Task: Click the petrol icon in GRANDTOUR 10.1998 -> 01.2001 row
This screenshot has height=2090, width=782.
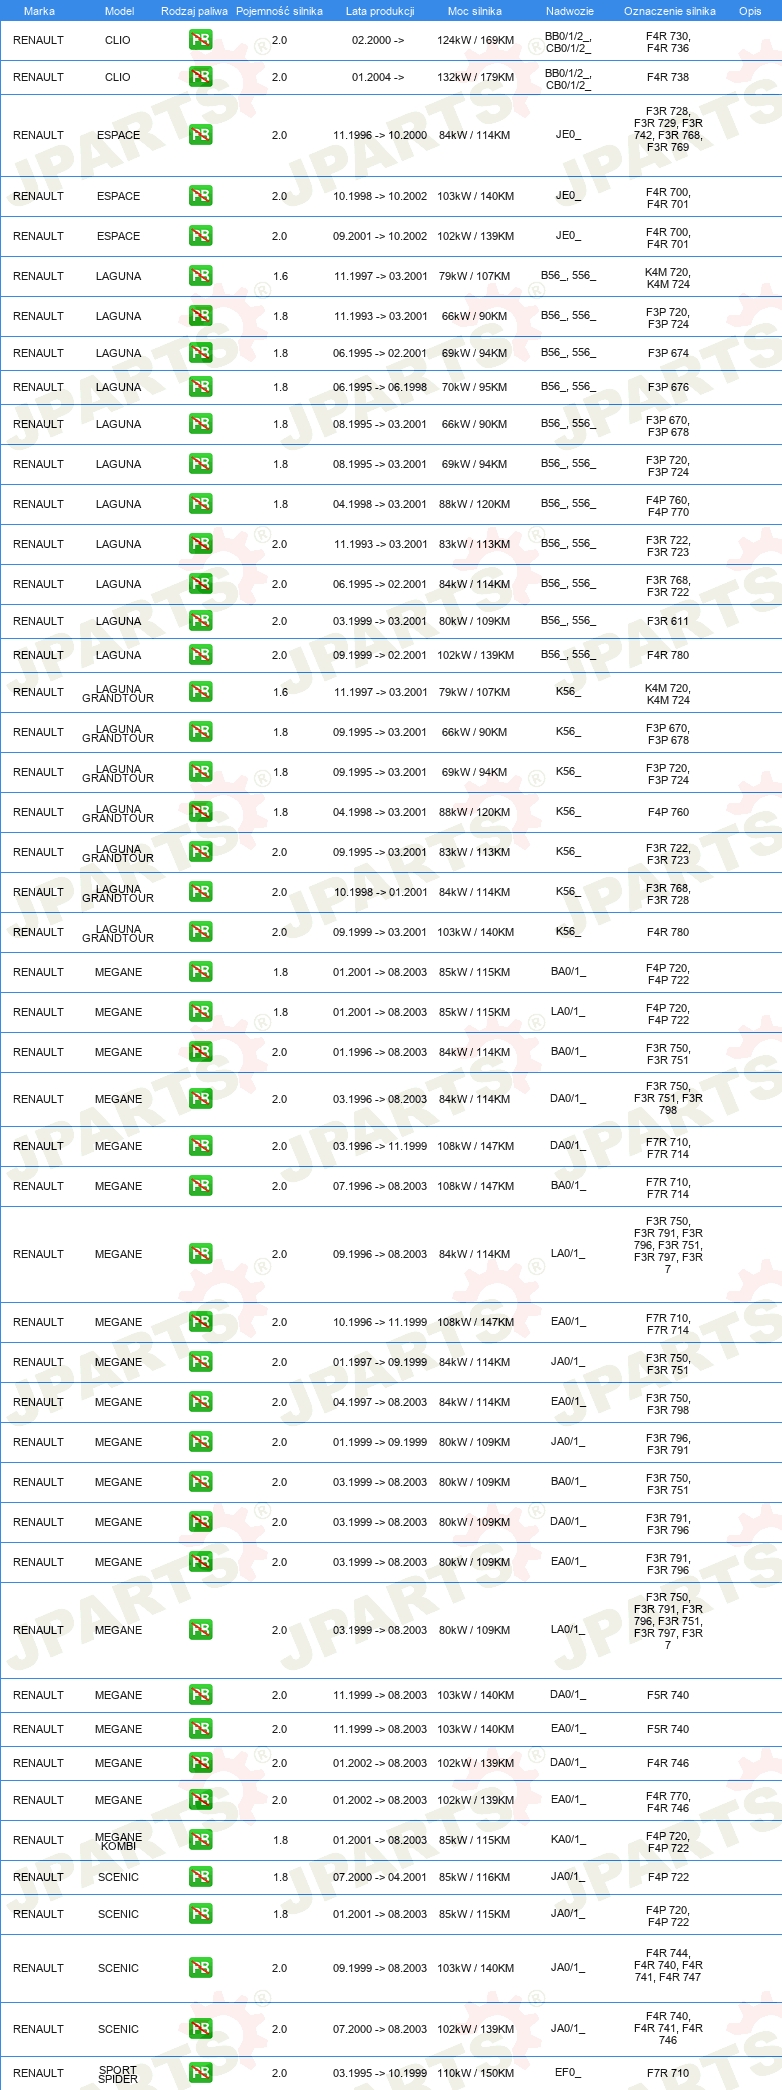Action: coord(200,892)
